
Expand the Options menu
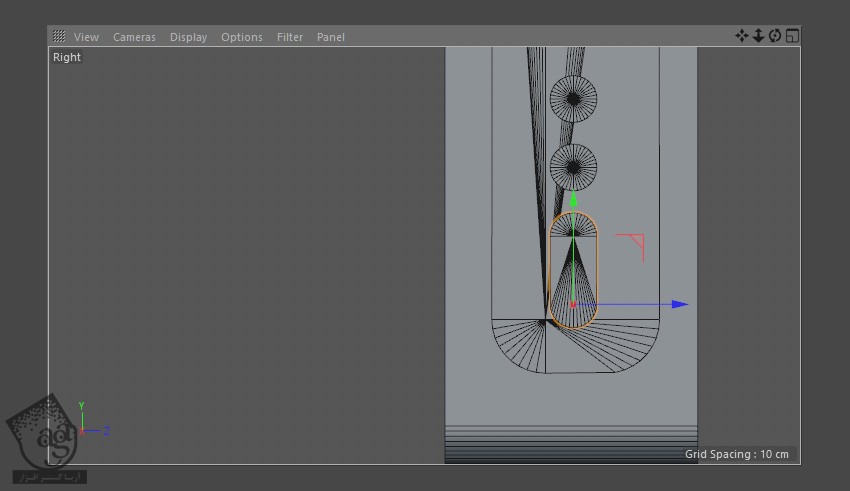[241, 37]
